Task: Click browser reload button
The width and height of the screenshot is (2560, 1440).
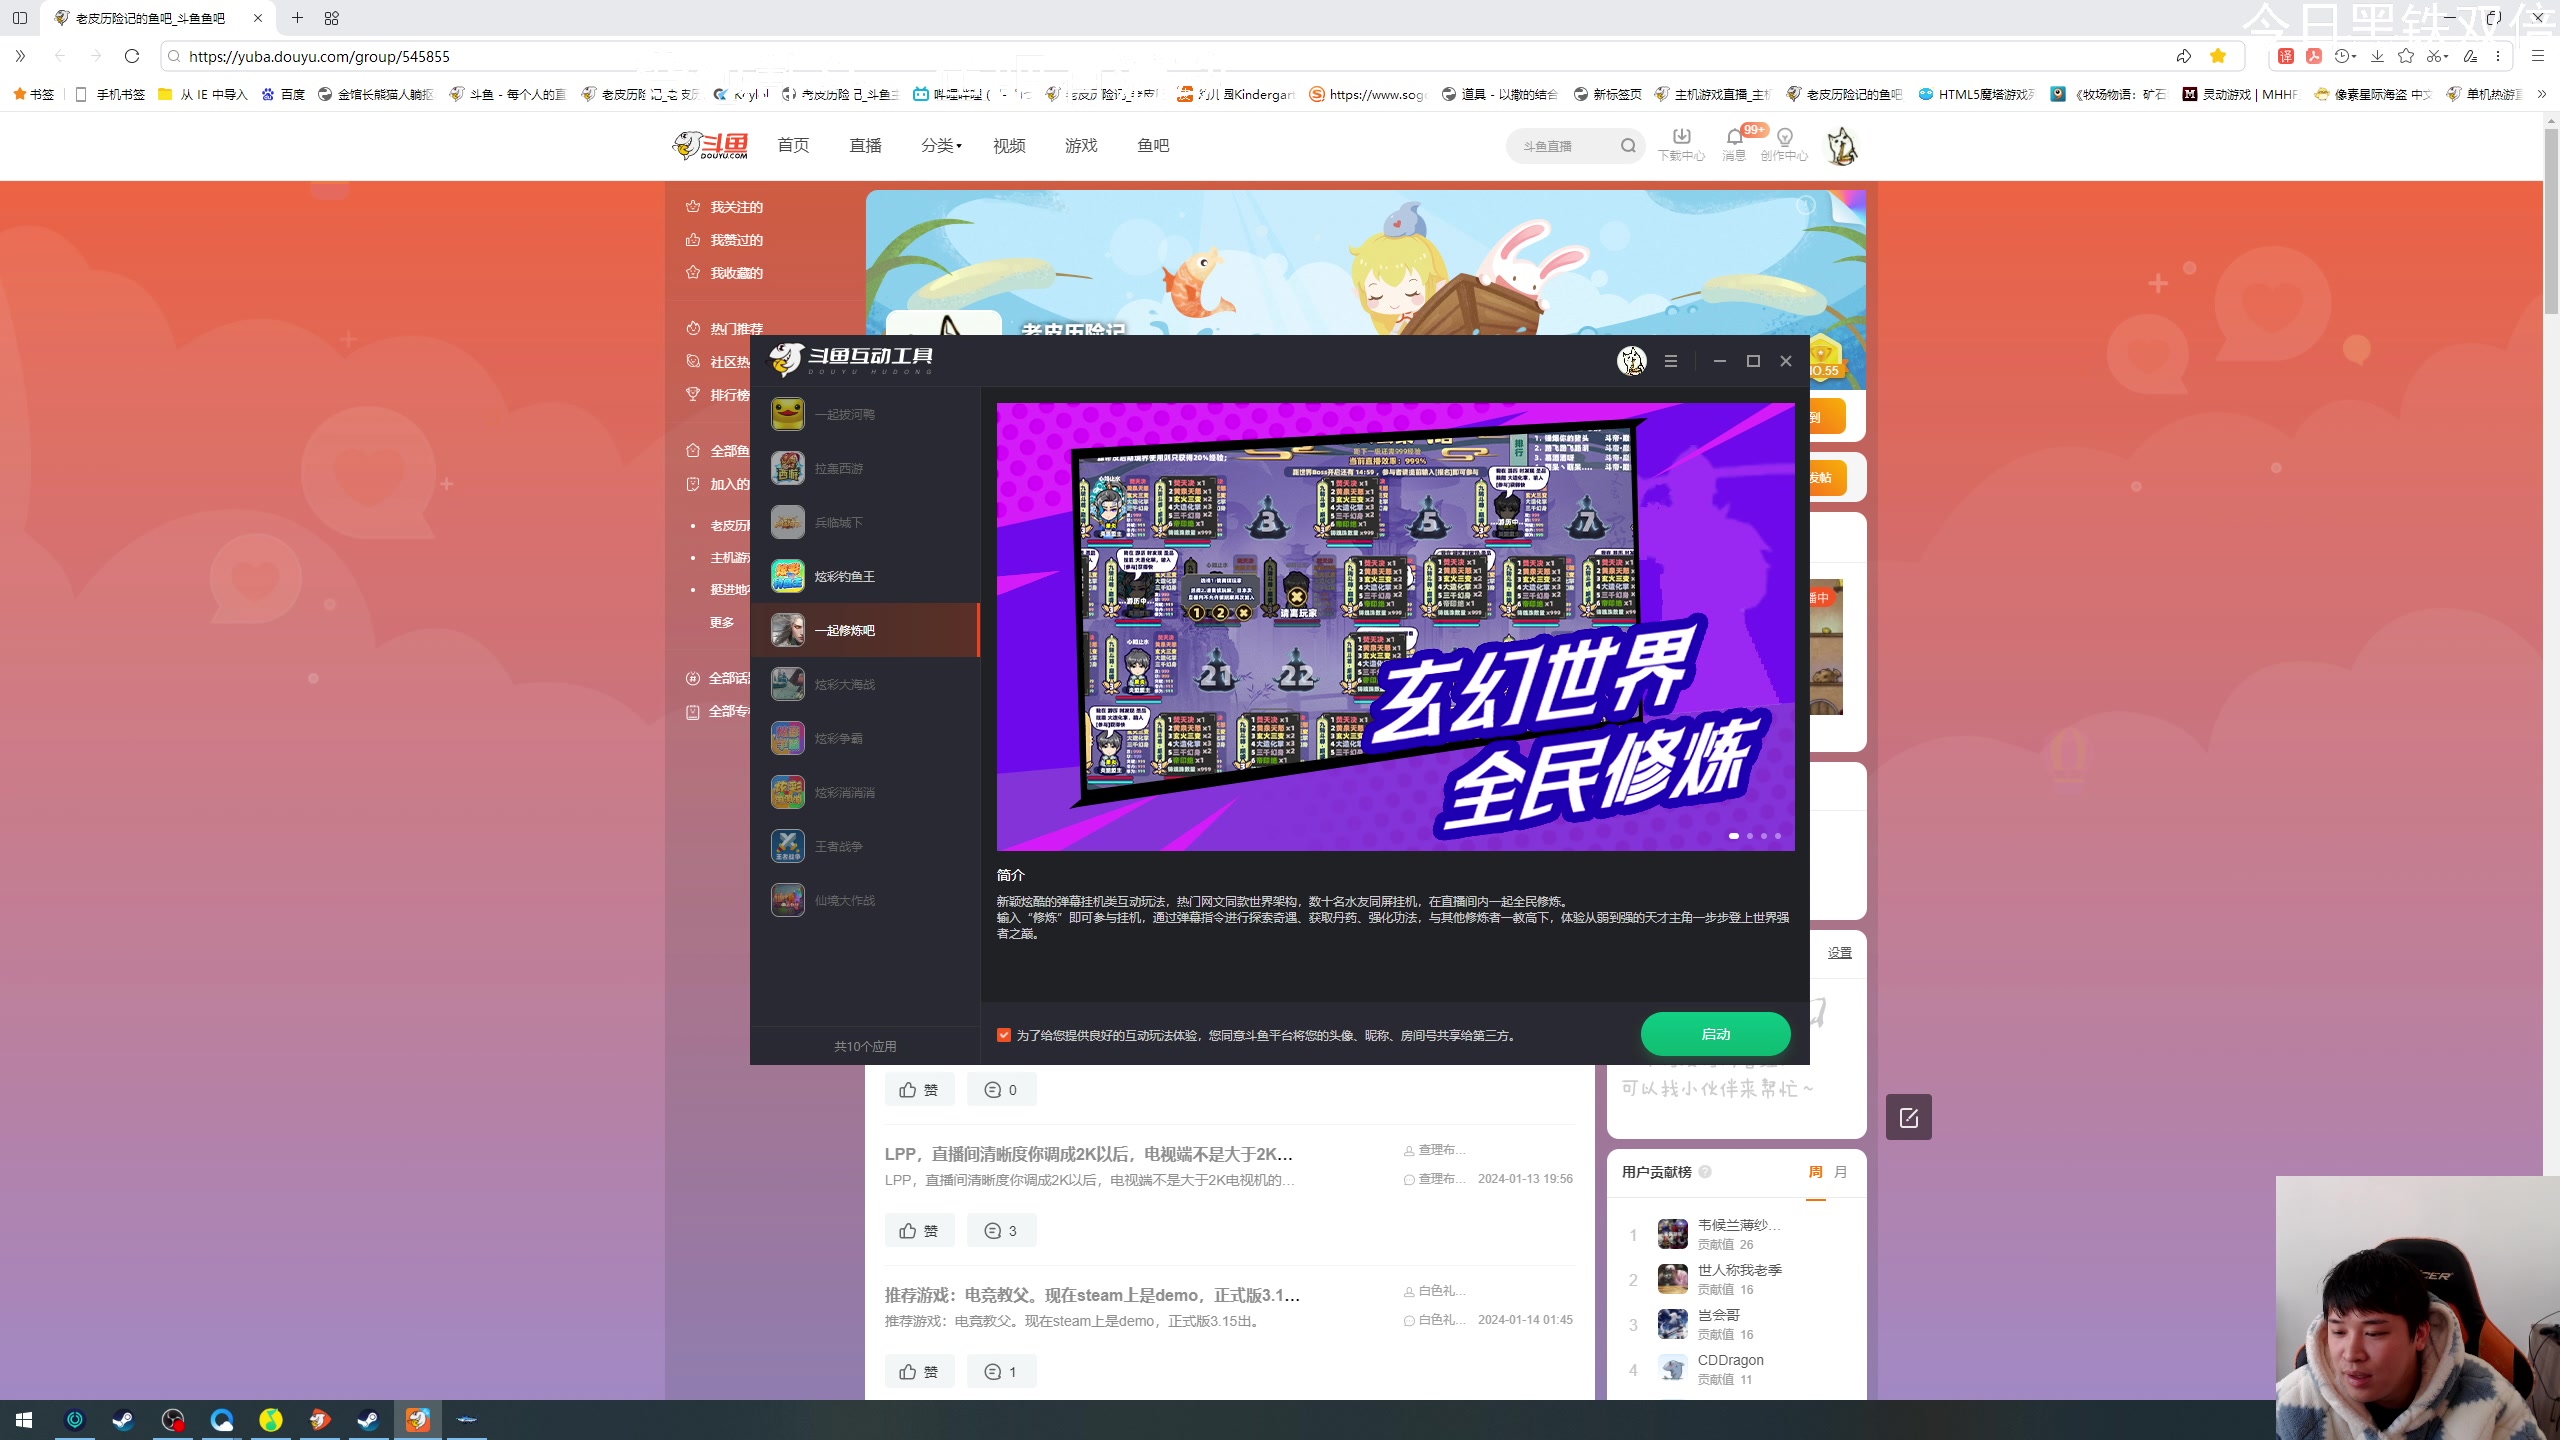Action: pos(132,56)
